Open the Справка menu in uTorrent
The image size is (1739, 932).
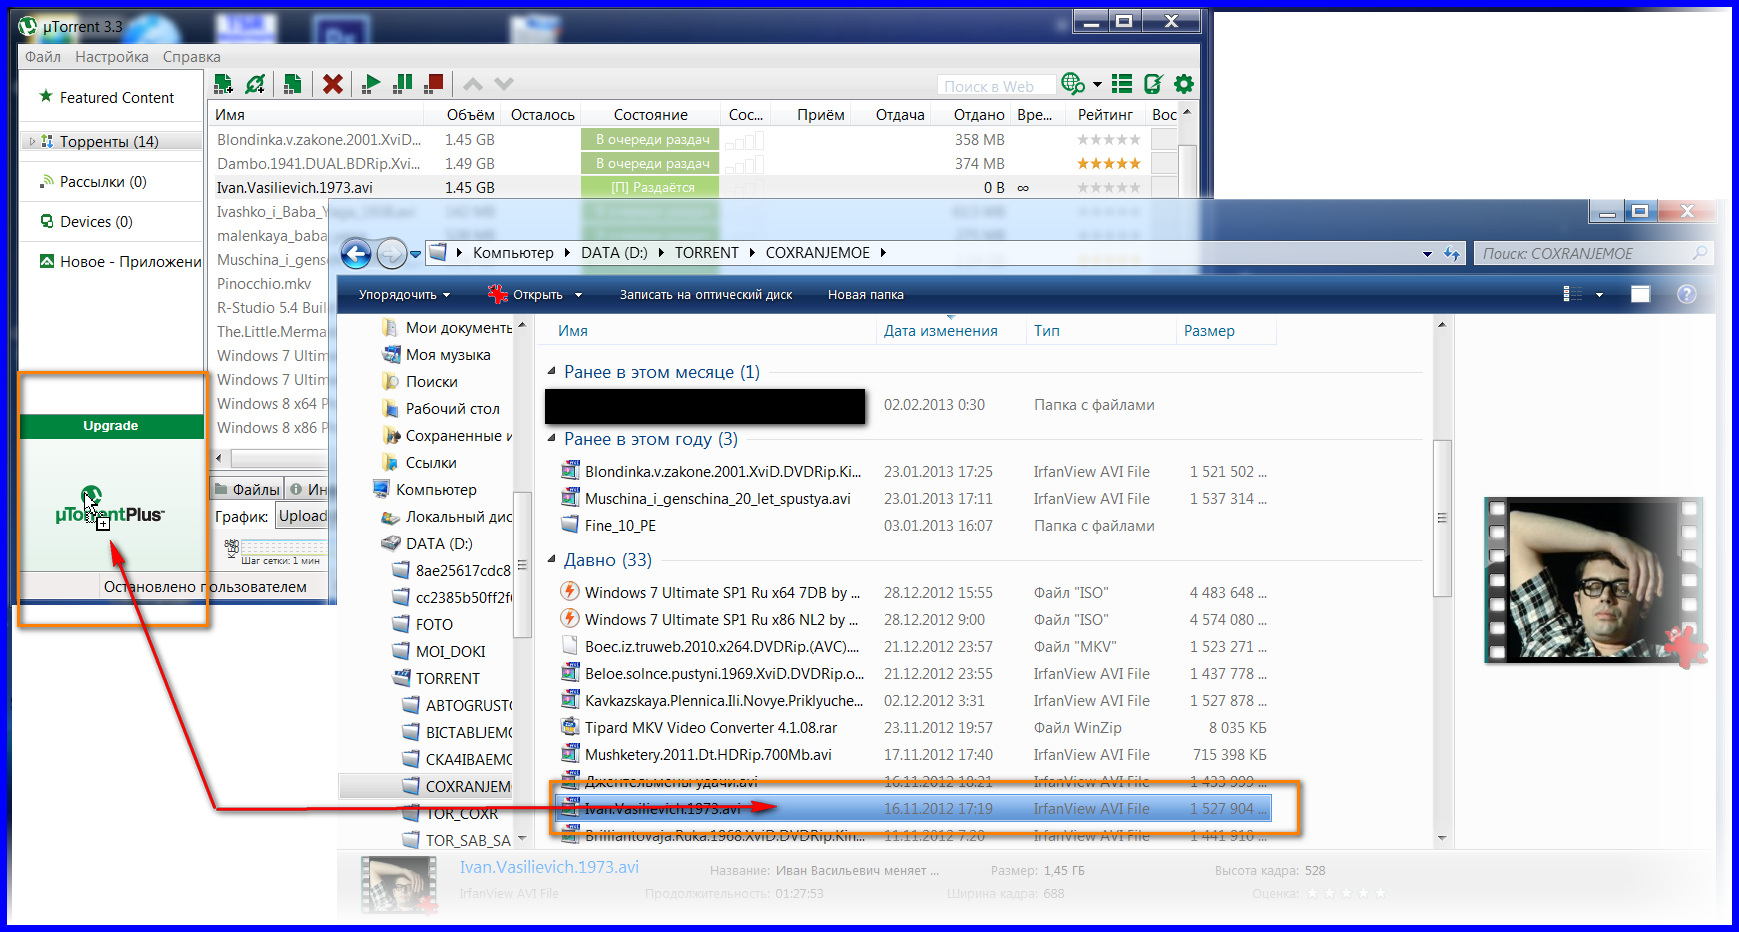[192, 57]
